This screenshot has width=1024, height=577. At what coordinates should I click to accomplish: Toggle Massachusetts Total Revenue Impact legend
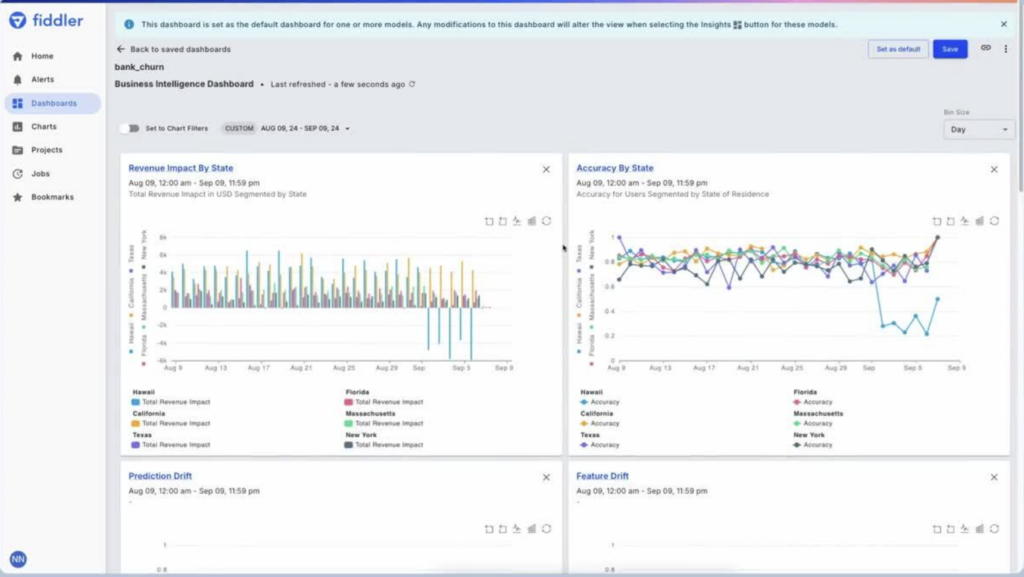(x=384, y=424)
